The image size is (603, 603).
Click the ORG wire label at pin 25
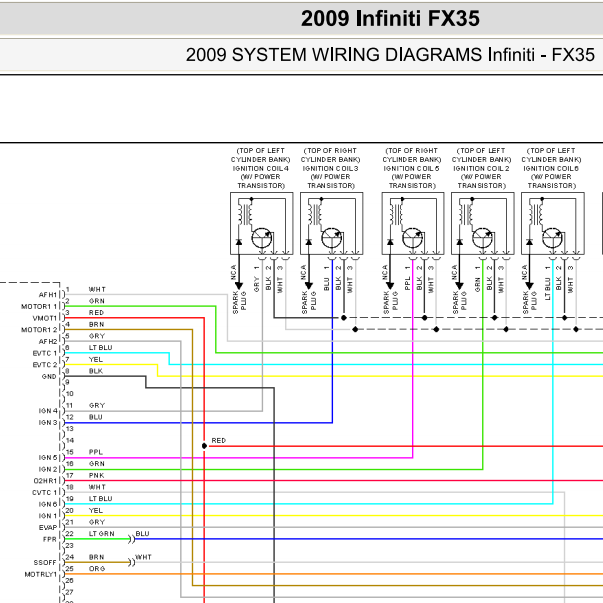(x=97, y=569)
